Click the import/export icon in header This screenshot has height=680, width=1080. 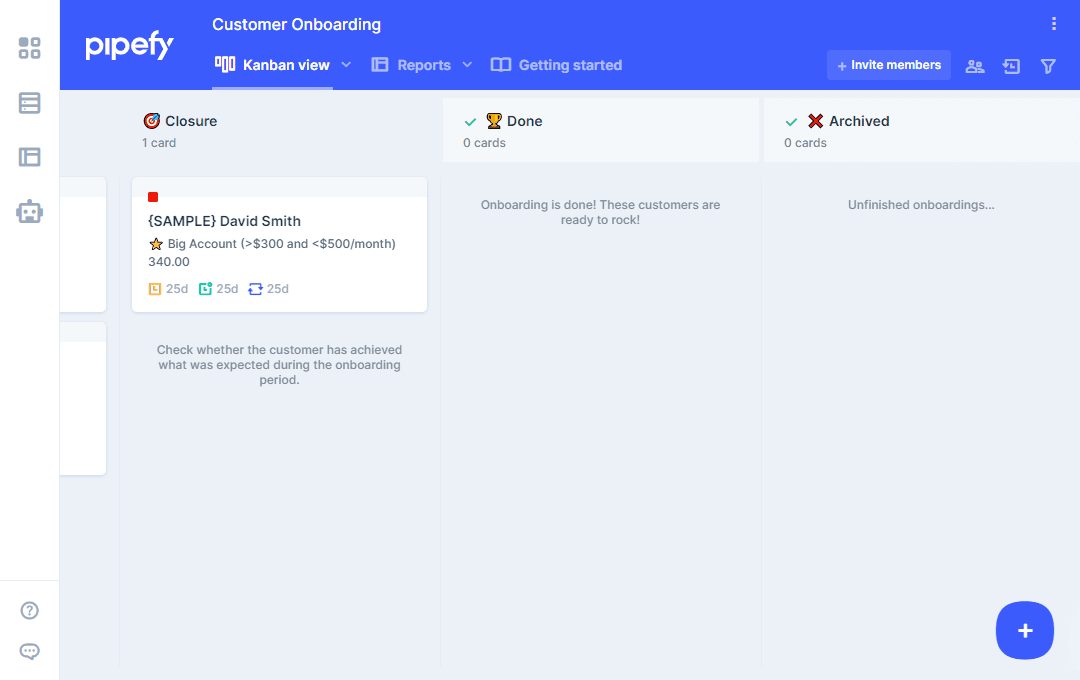coord(1011,66)
